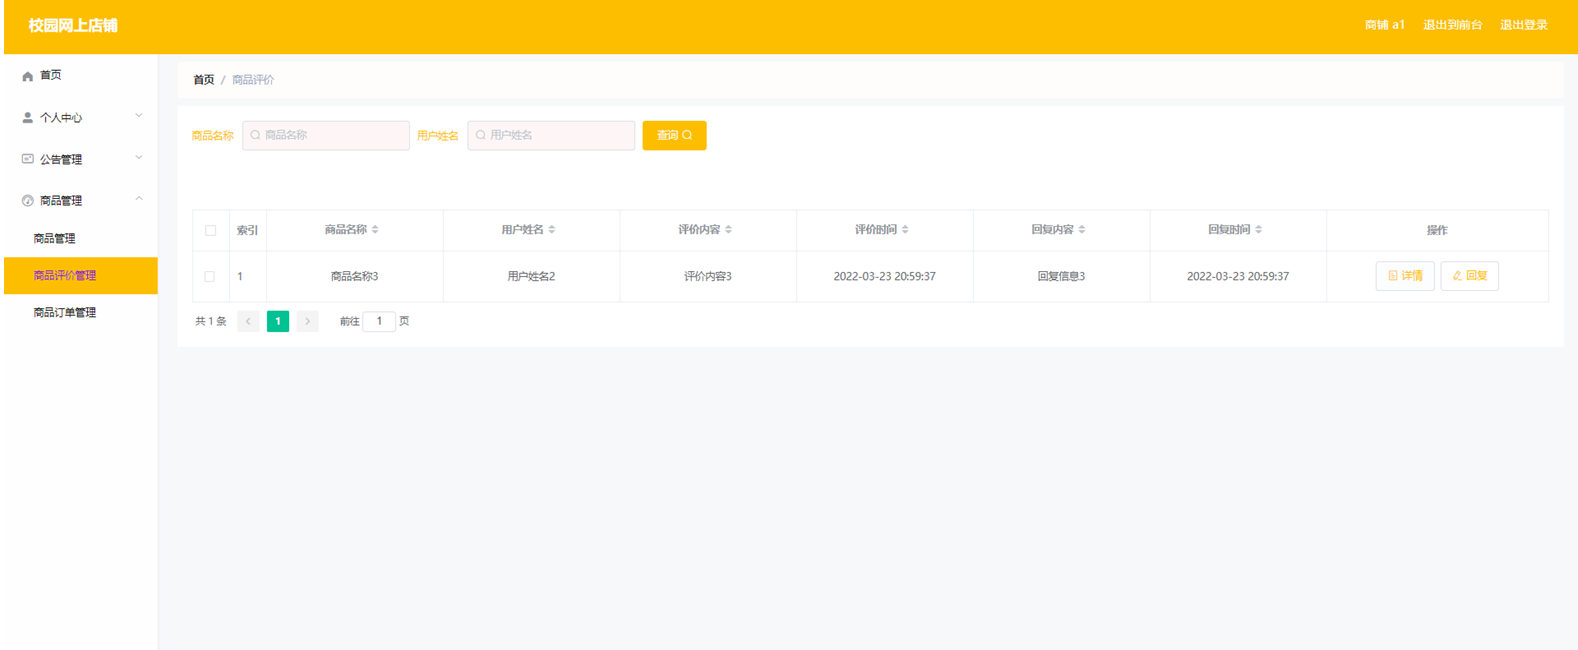Select 商品评价管理 in sidebar

coord(81,275)
